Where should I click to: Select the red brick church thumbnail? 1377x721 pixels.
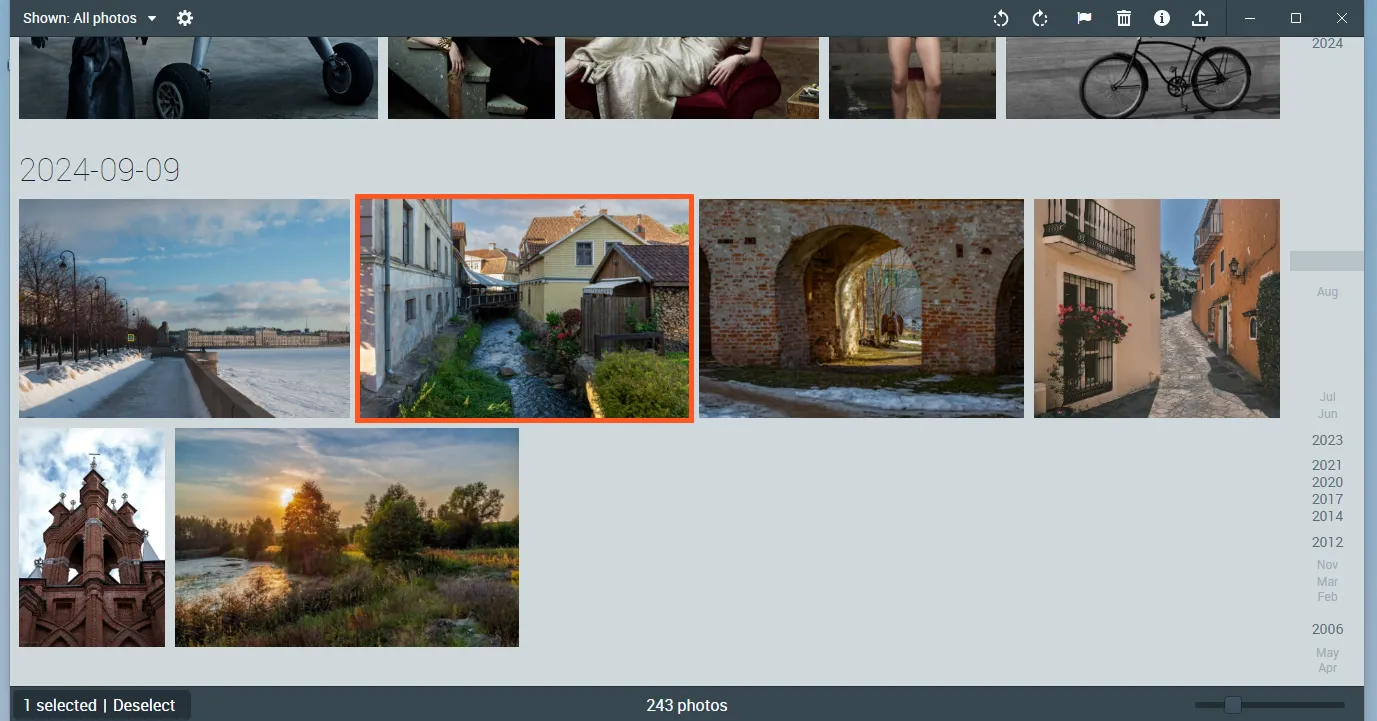pyautogui.click(x=91, y=537)
